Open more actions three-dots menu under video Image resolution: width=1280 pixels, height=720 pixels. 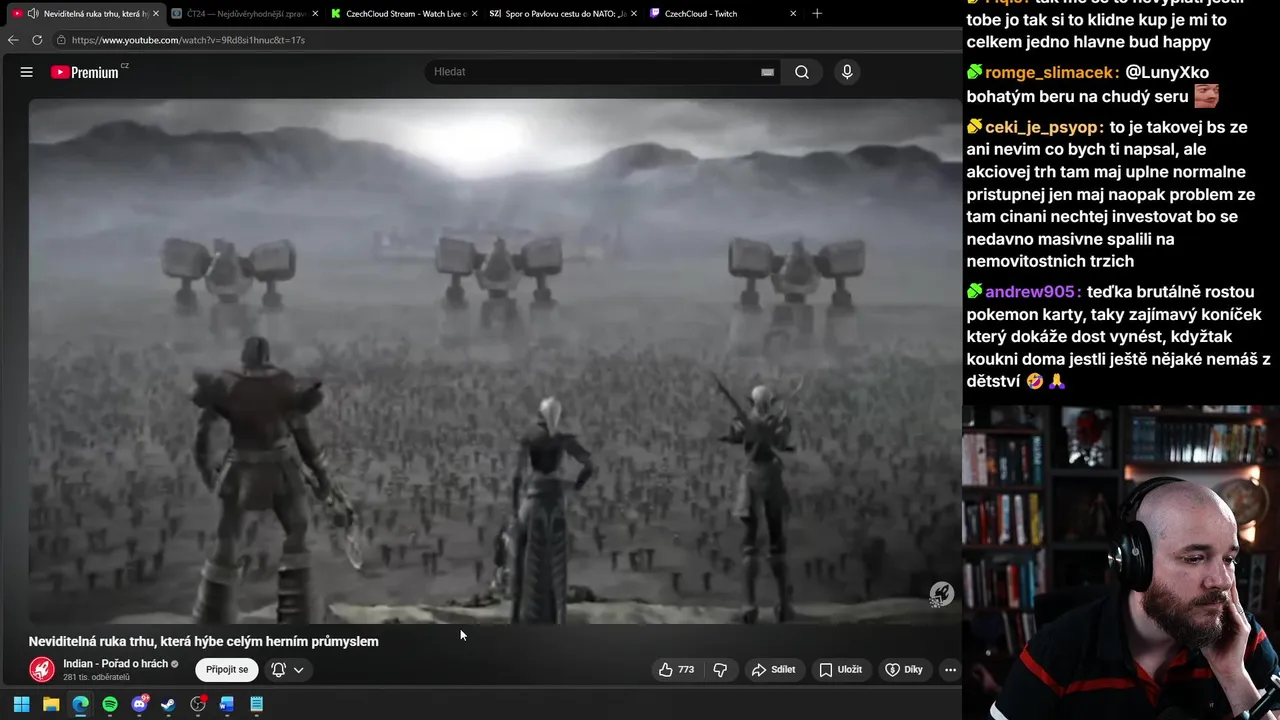point(950,670)
